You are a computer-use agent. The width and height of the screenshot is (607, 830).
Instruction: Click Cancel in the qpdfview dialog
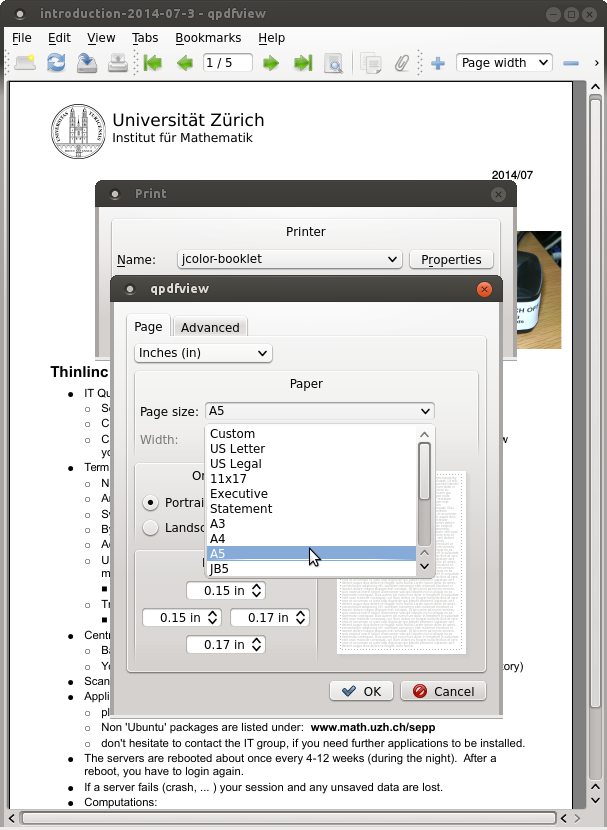point(443,691)
